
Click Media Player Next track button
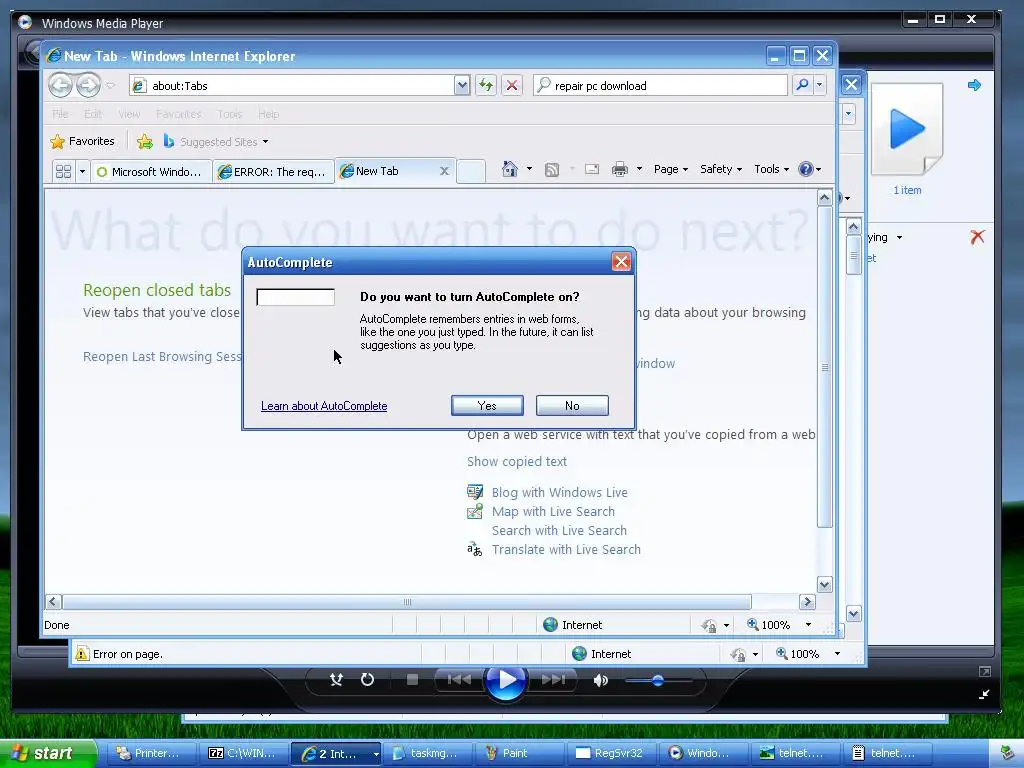(x=553, y=680)
